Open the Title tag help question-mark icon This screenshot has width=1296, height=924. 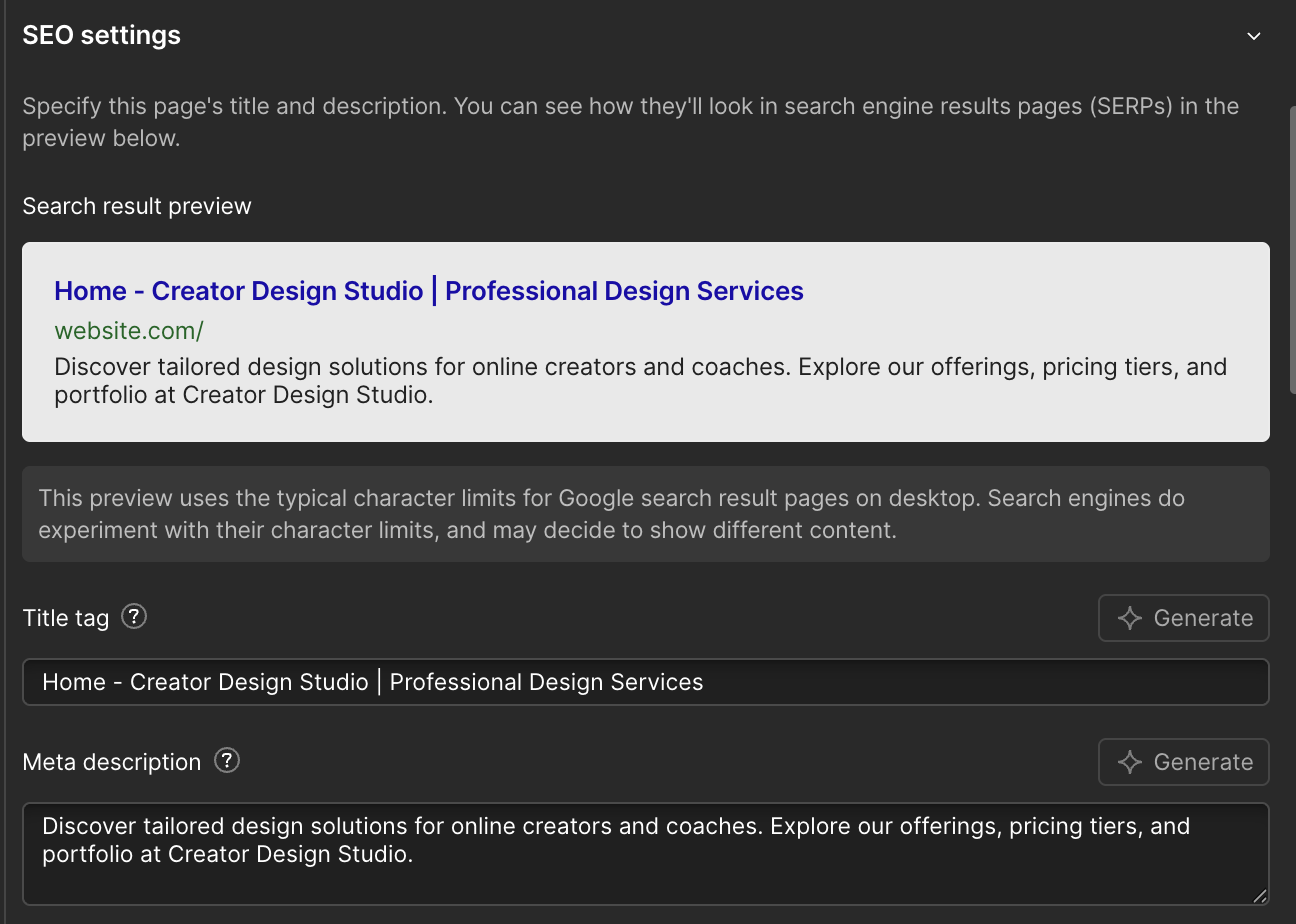click(134, 617)
